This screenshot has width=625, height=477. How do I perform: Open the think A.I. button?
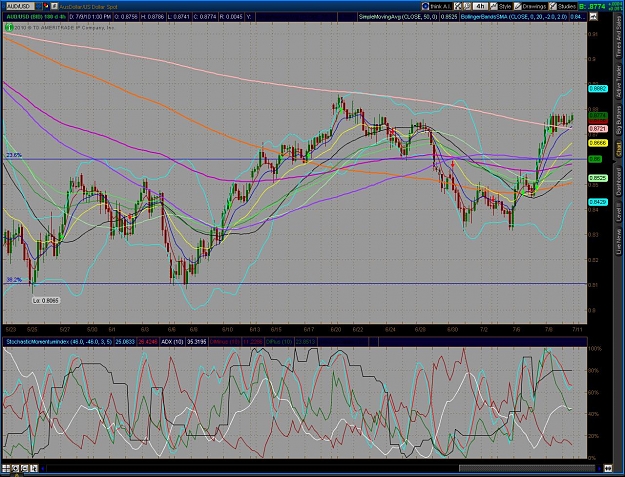[436, 6]
